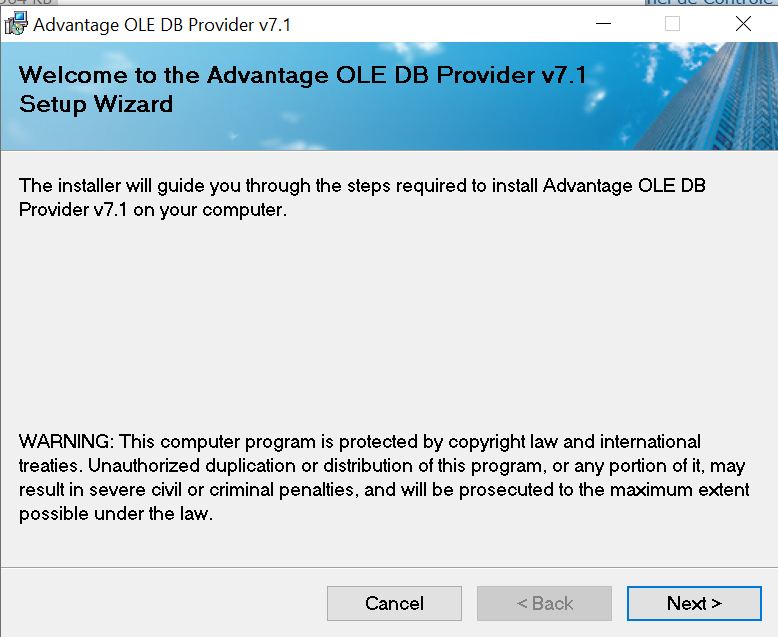The width and height of the screenshot is (778, 637).
Task: Click the disabled Back button
Action: coord(544,603)
